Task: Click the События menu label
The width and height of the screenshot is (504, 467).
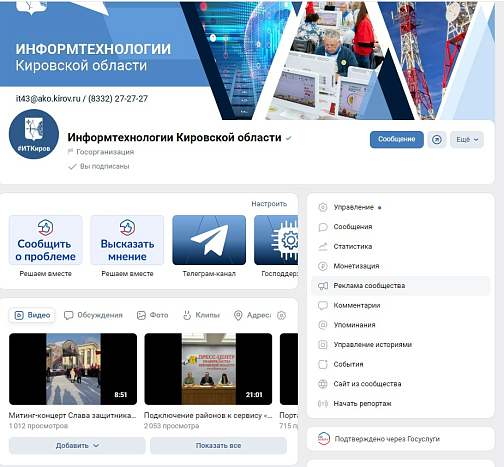Action: click(348, 364)
